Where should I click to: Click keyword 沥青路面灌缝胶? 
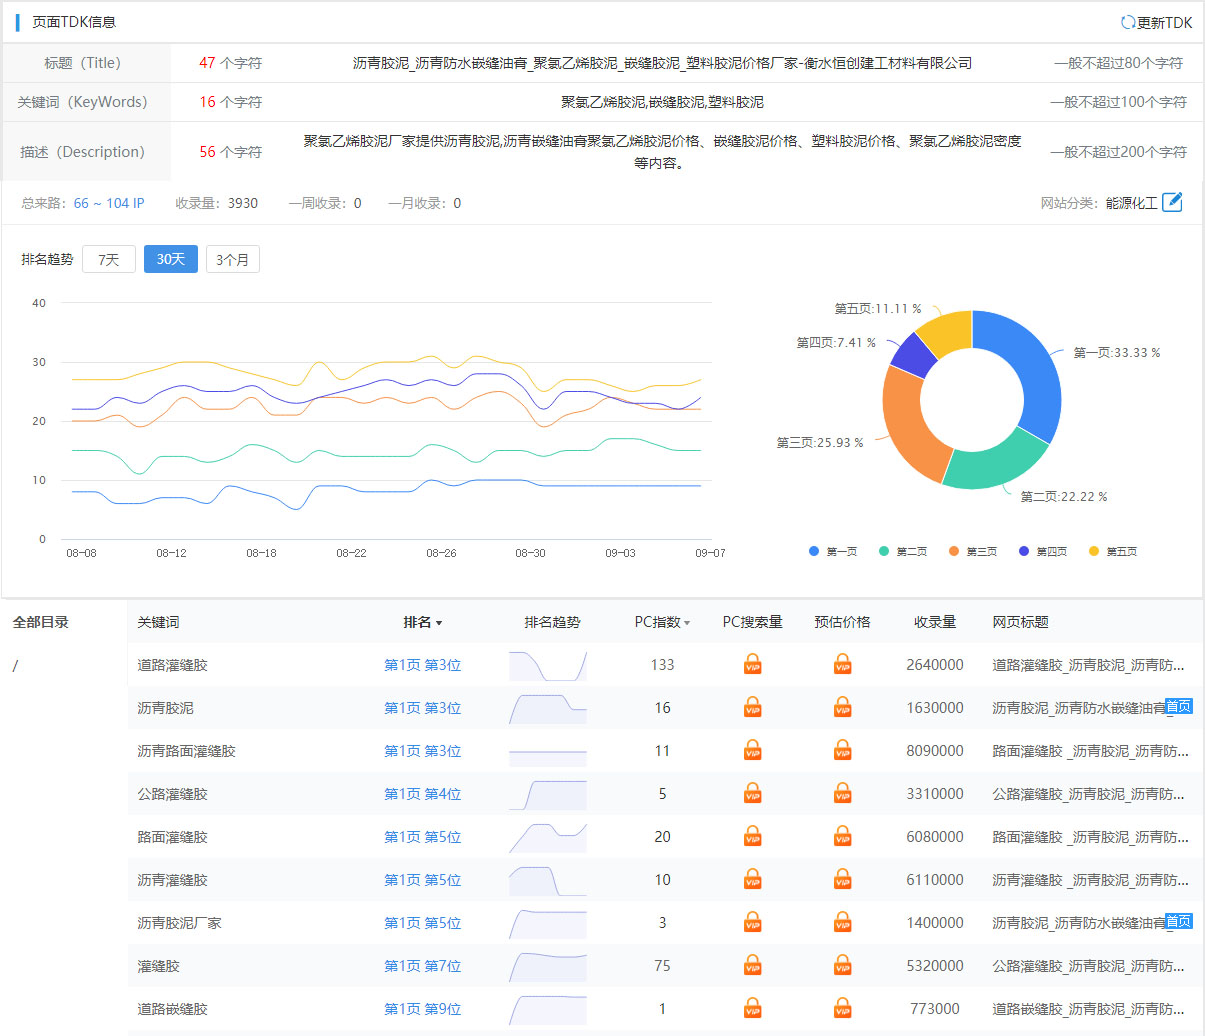point(186,750)
